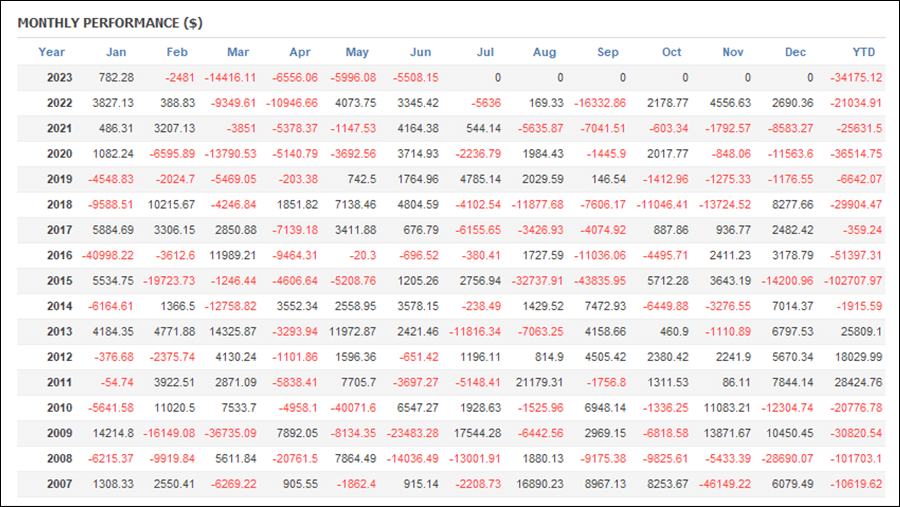Click the 2015 year row label
The width and height of the screenshot is (900, 507).
click(59, 281)
